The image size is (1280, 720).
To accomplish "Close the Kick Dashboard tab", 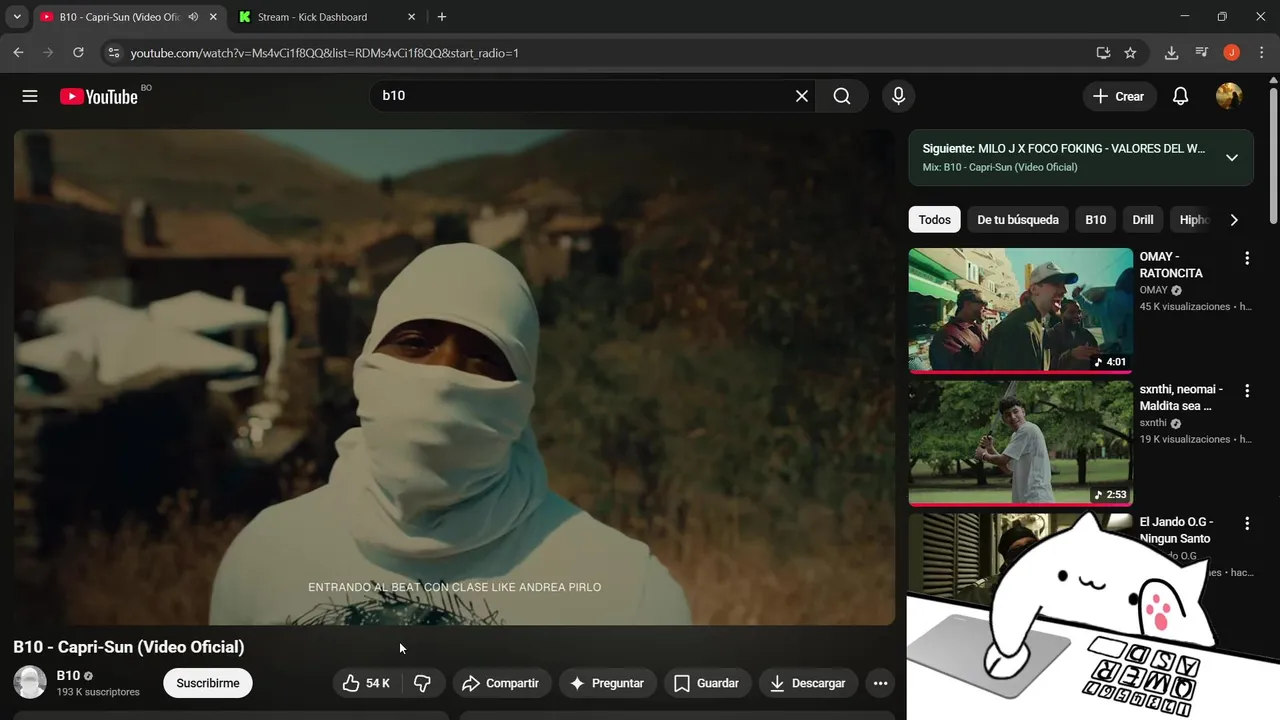I will (411, 17).
